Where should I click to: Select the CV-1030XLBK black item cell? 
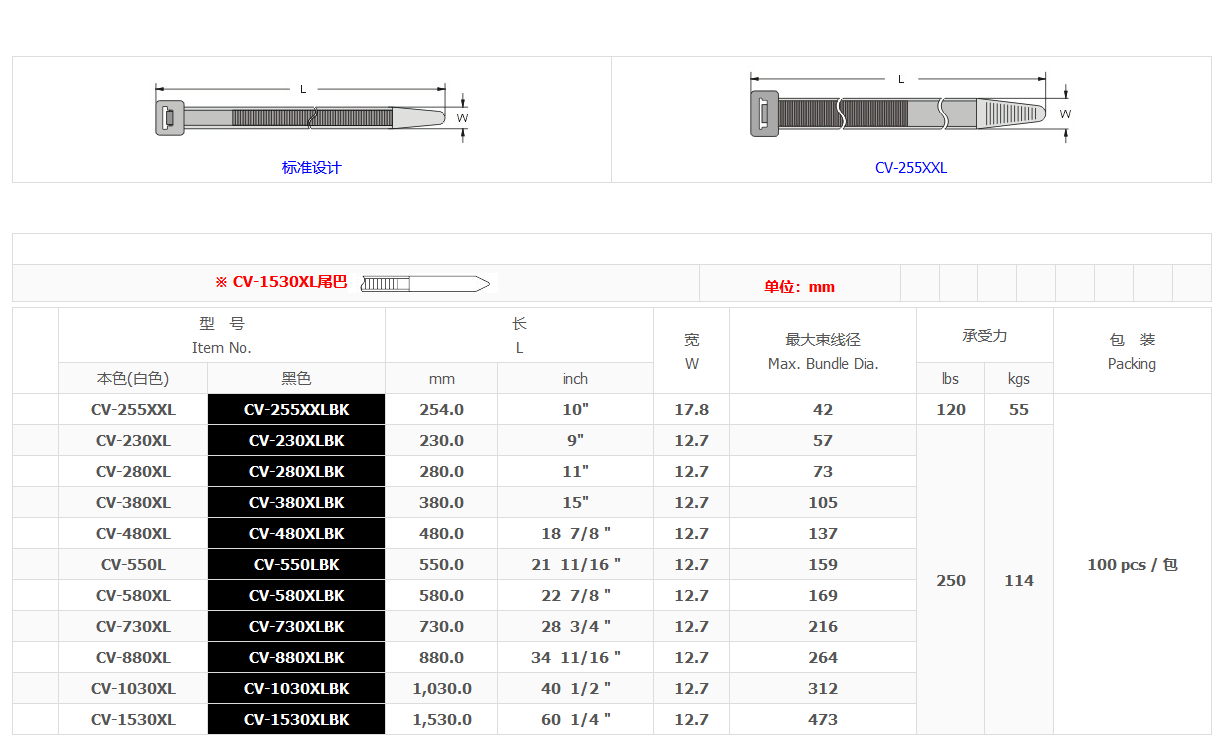tap(296, 688)
